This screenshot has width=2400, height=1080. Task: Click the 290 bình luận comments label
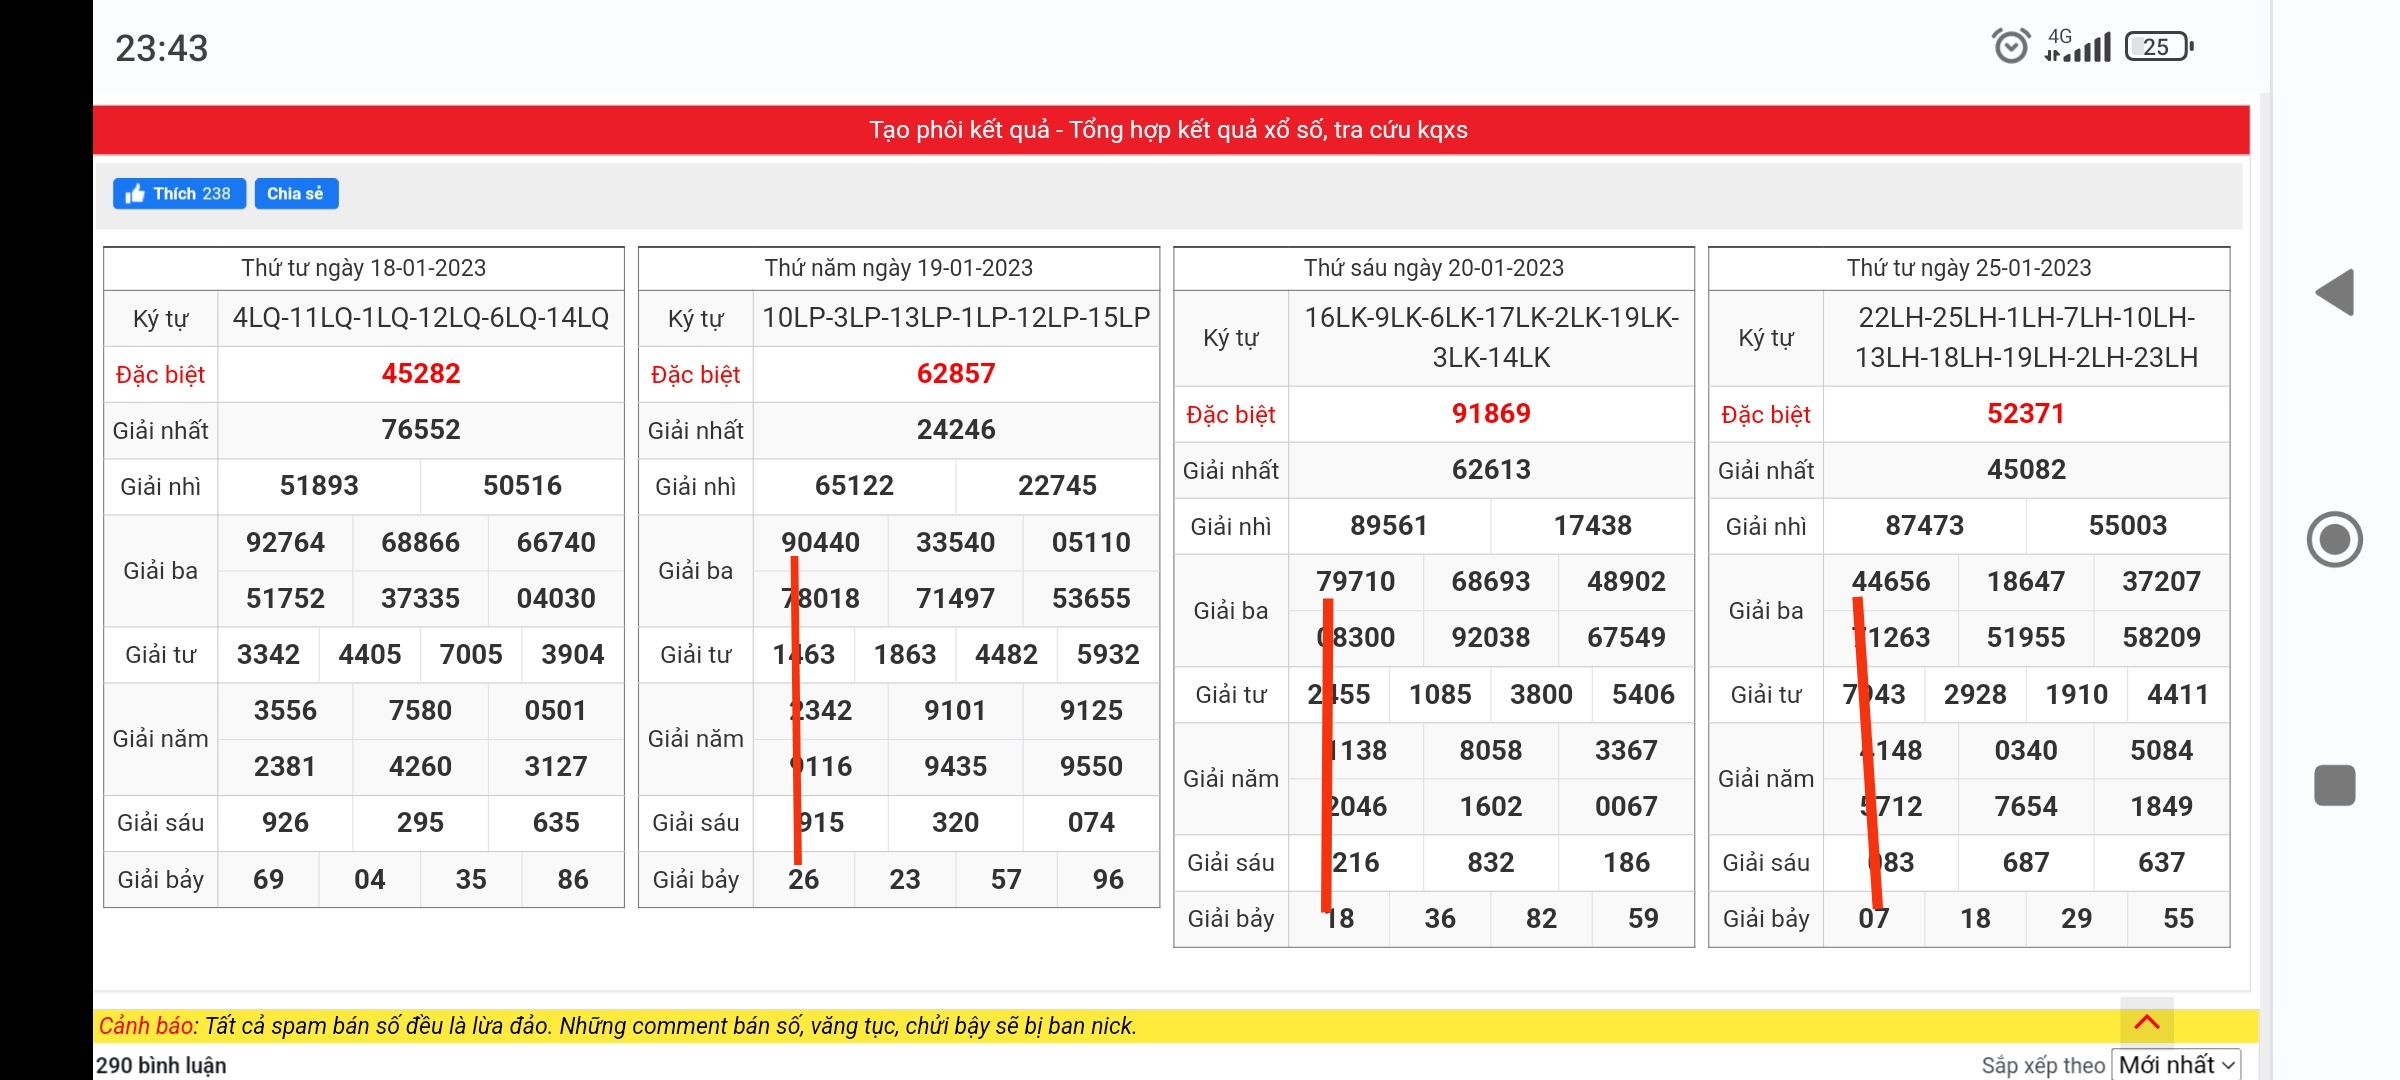161,1065
